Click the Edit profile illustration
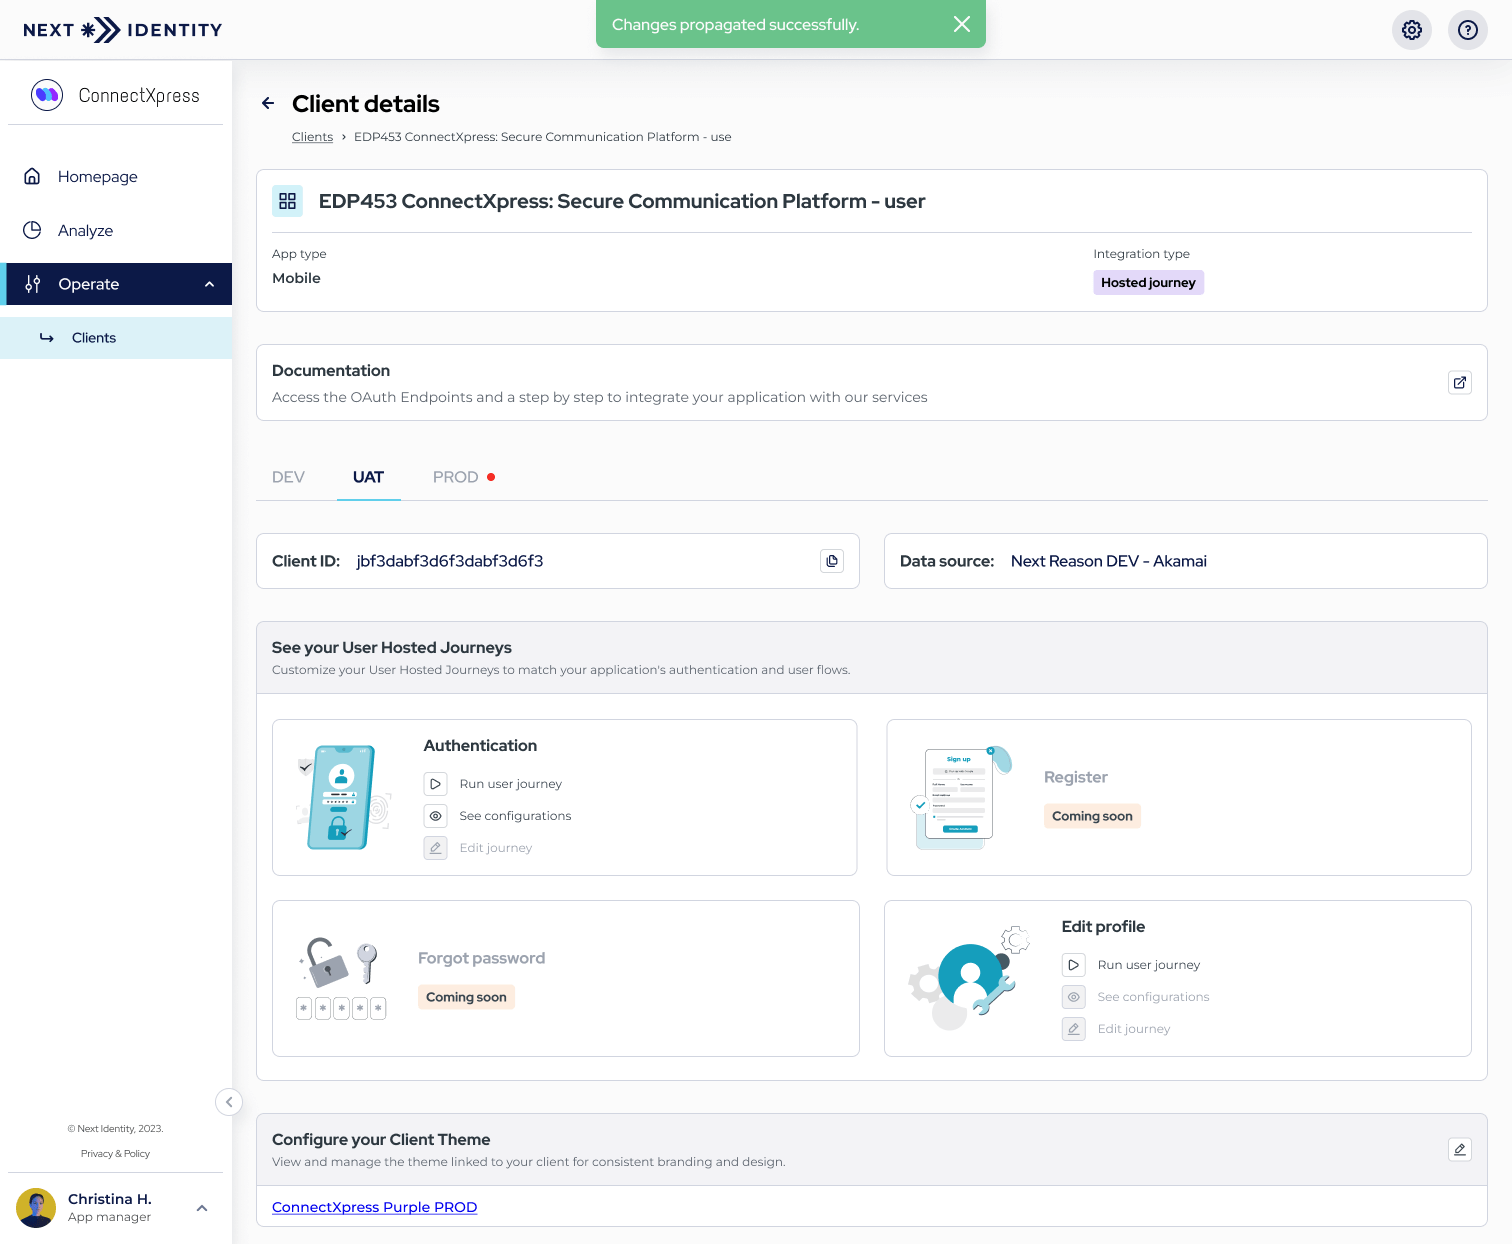Screen dimensions: 1512x1244 969,978
